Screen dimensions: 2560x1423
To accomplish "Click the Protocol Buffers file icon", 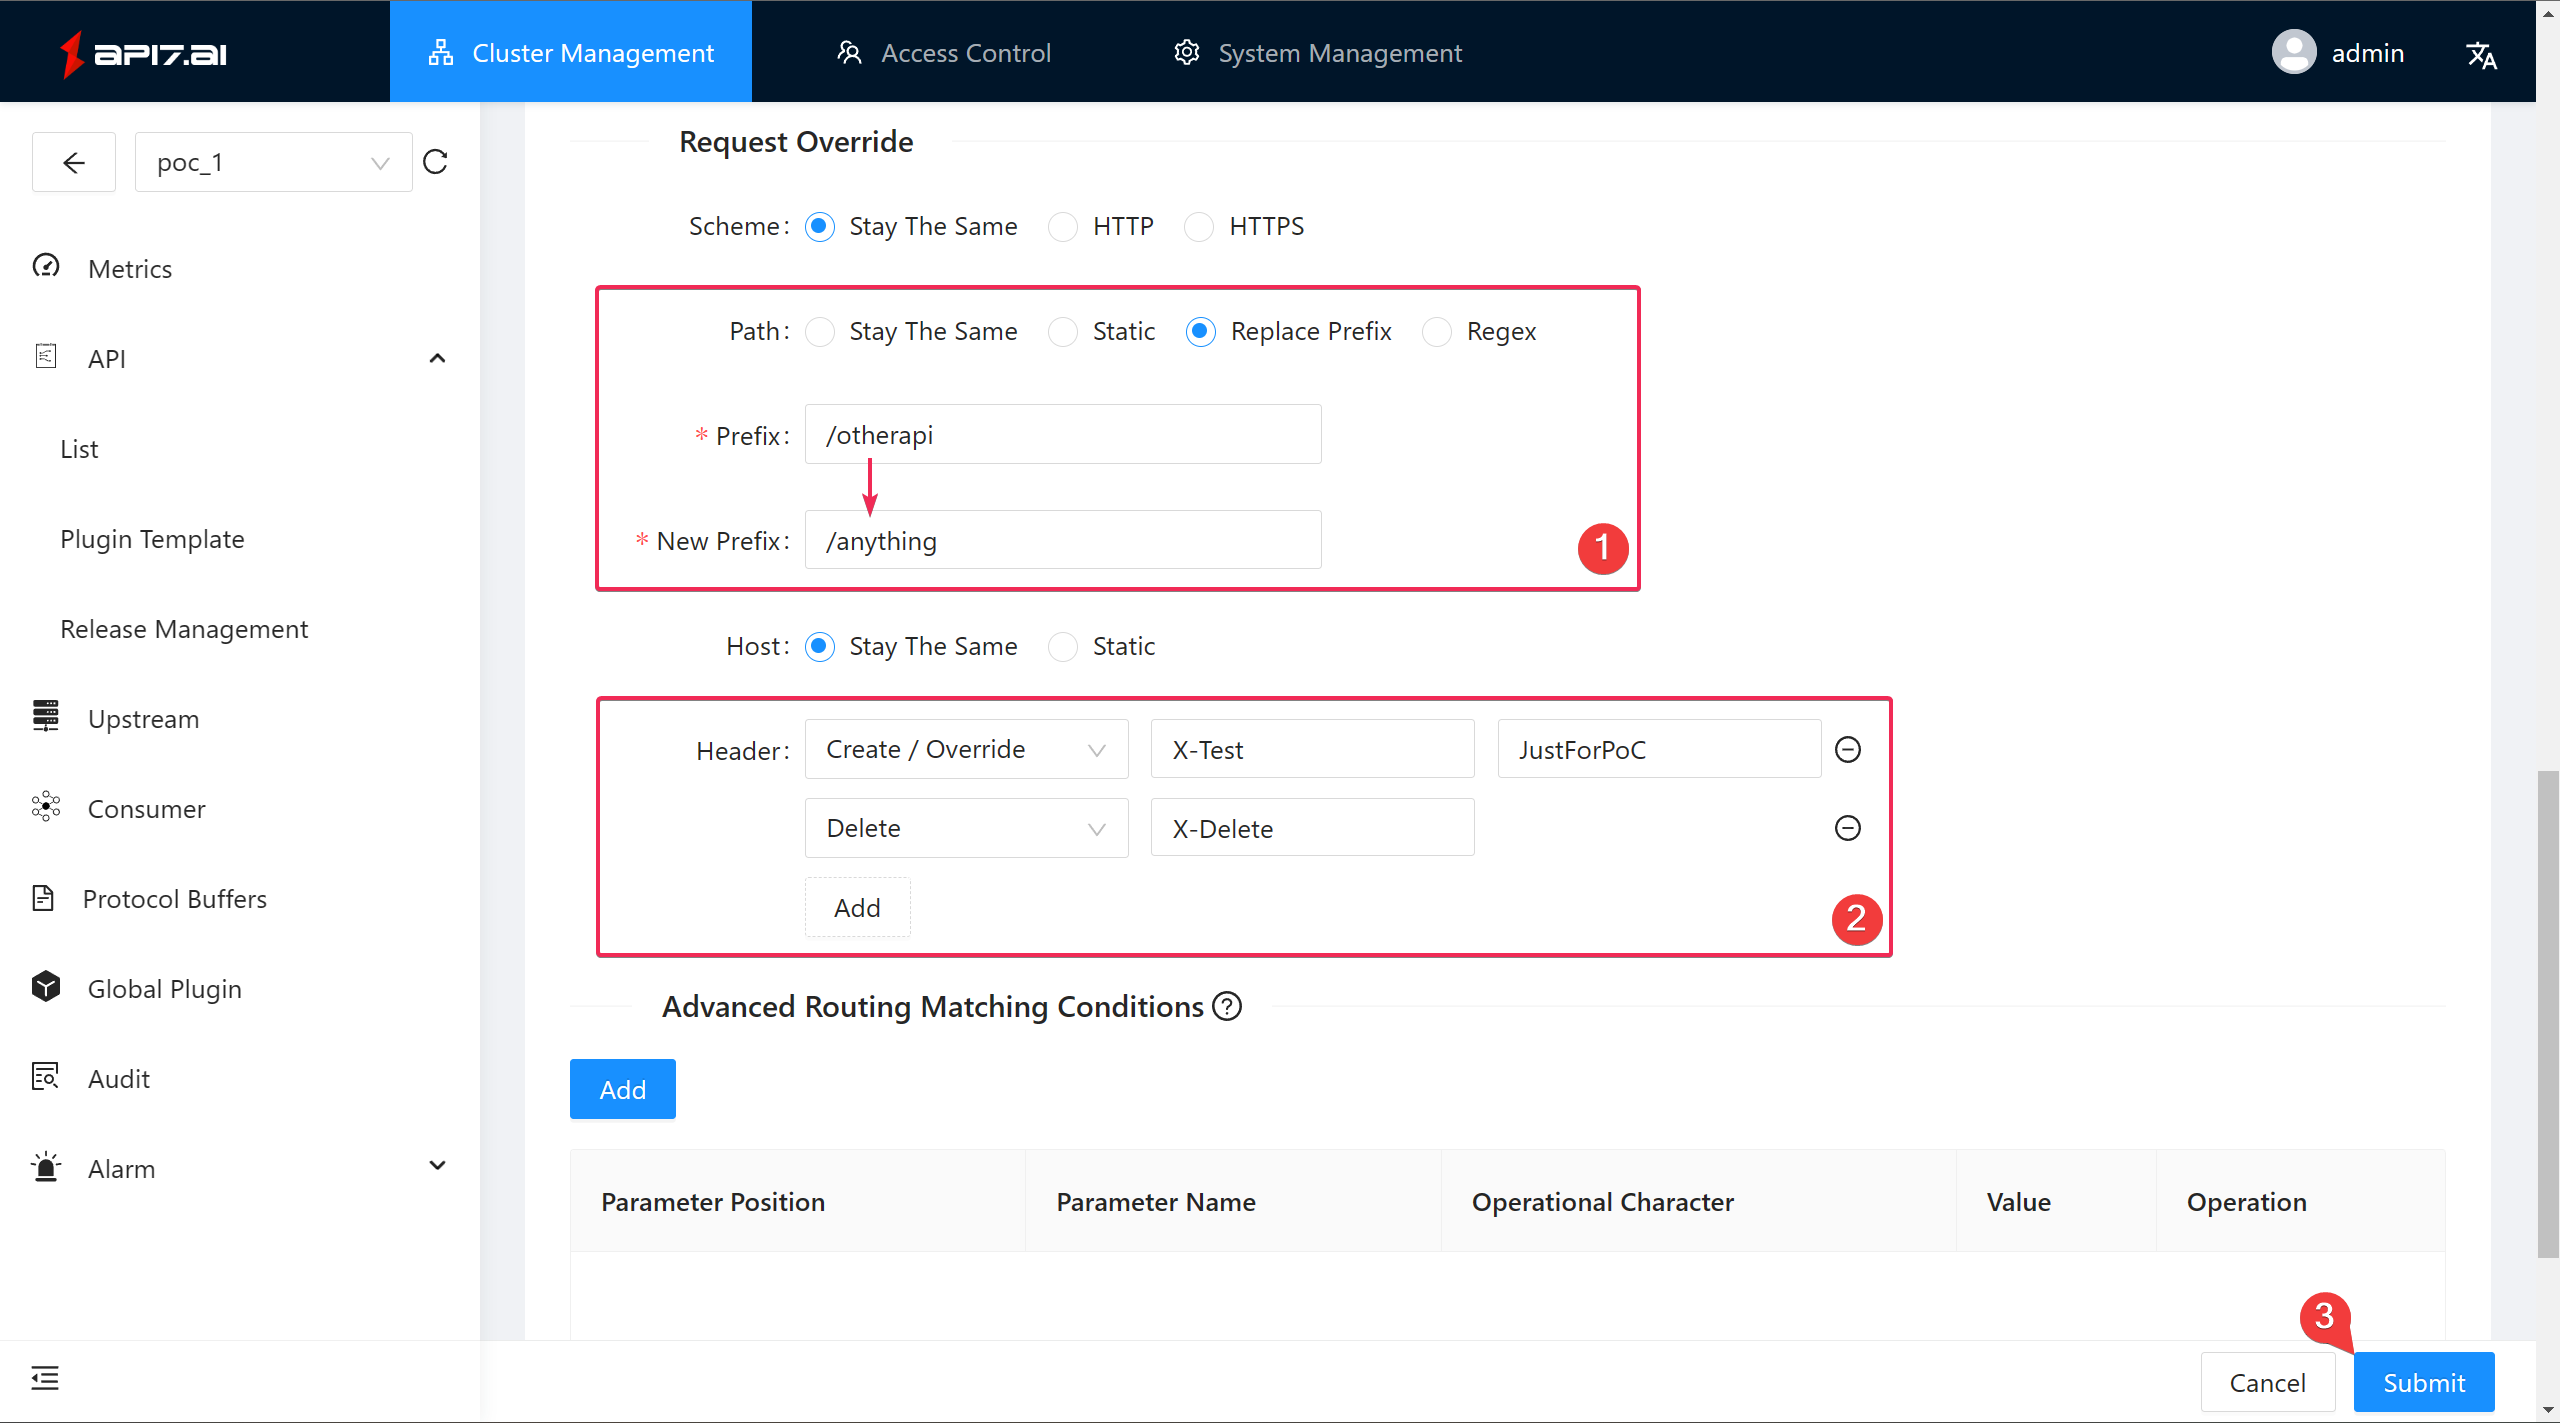I will point(43,897).
